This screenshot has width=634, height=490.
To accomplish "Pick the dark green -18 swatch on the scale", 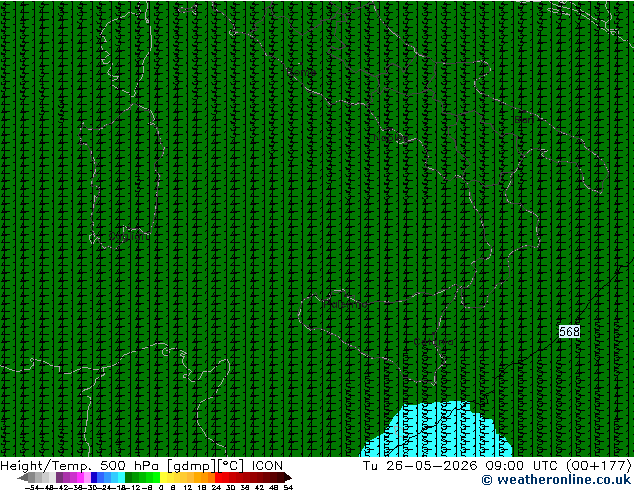I will [129, 477].
